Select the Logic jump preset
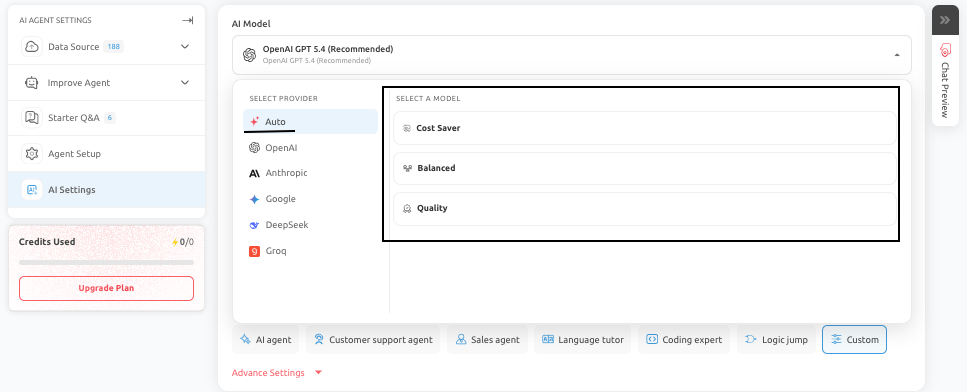The width and height of the screenshot is (967, 392). click(x=776, y=340)
